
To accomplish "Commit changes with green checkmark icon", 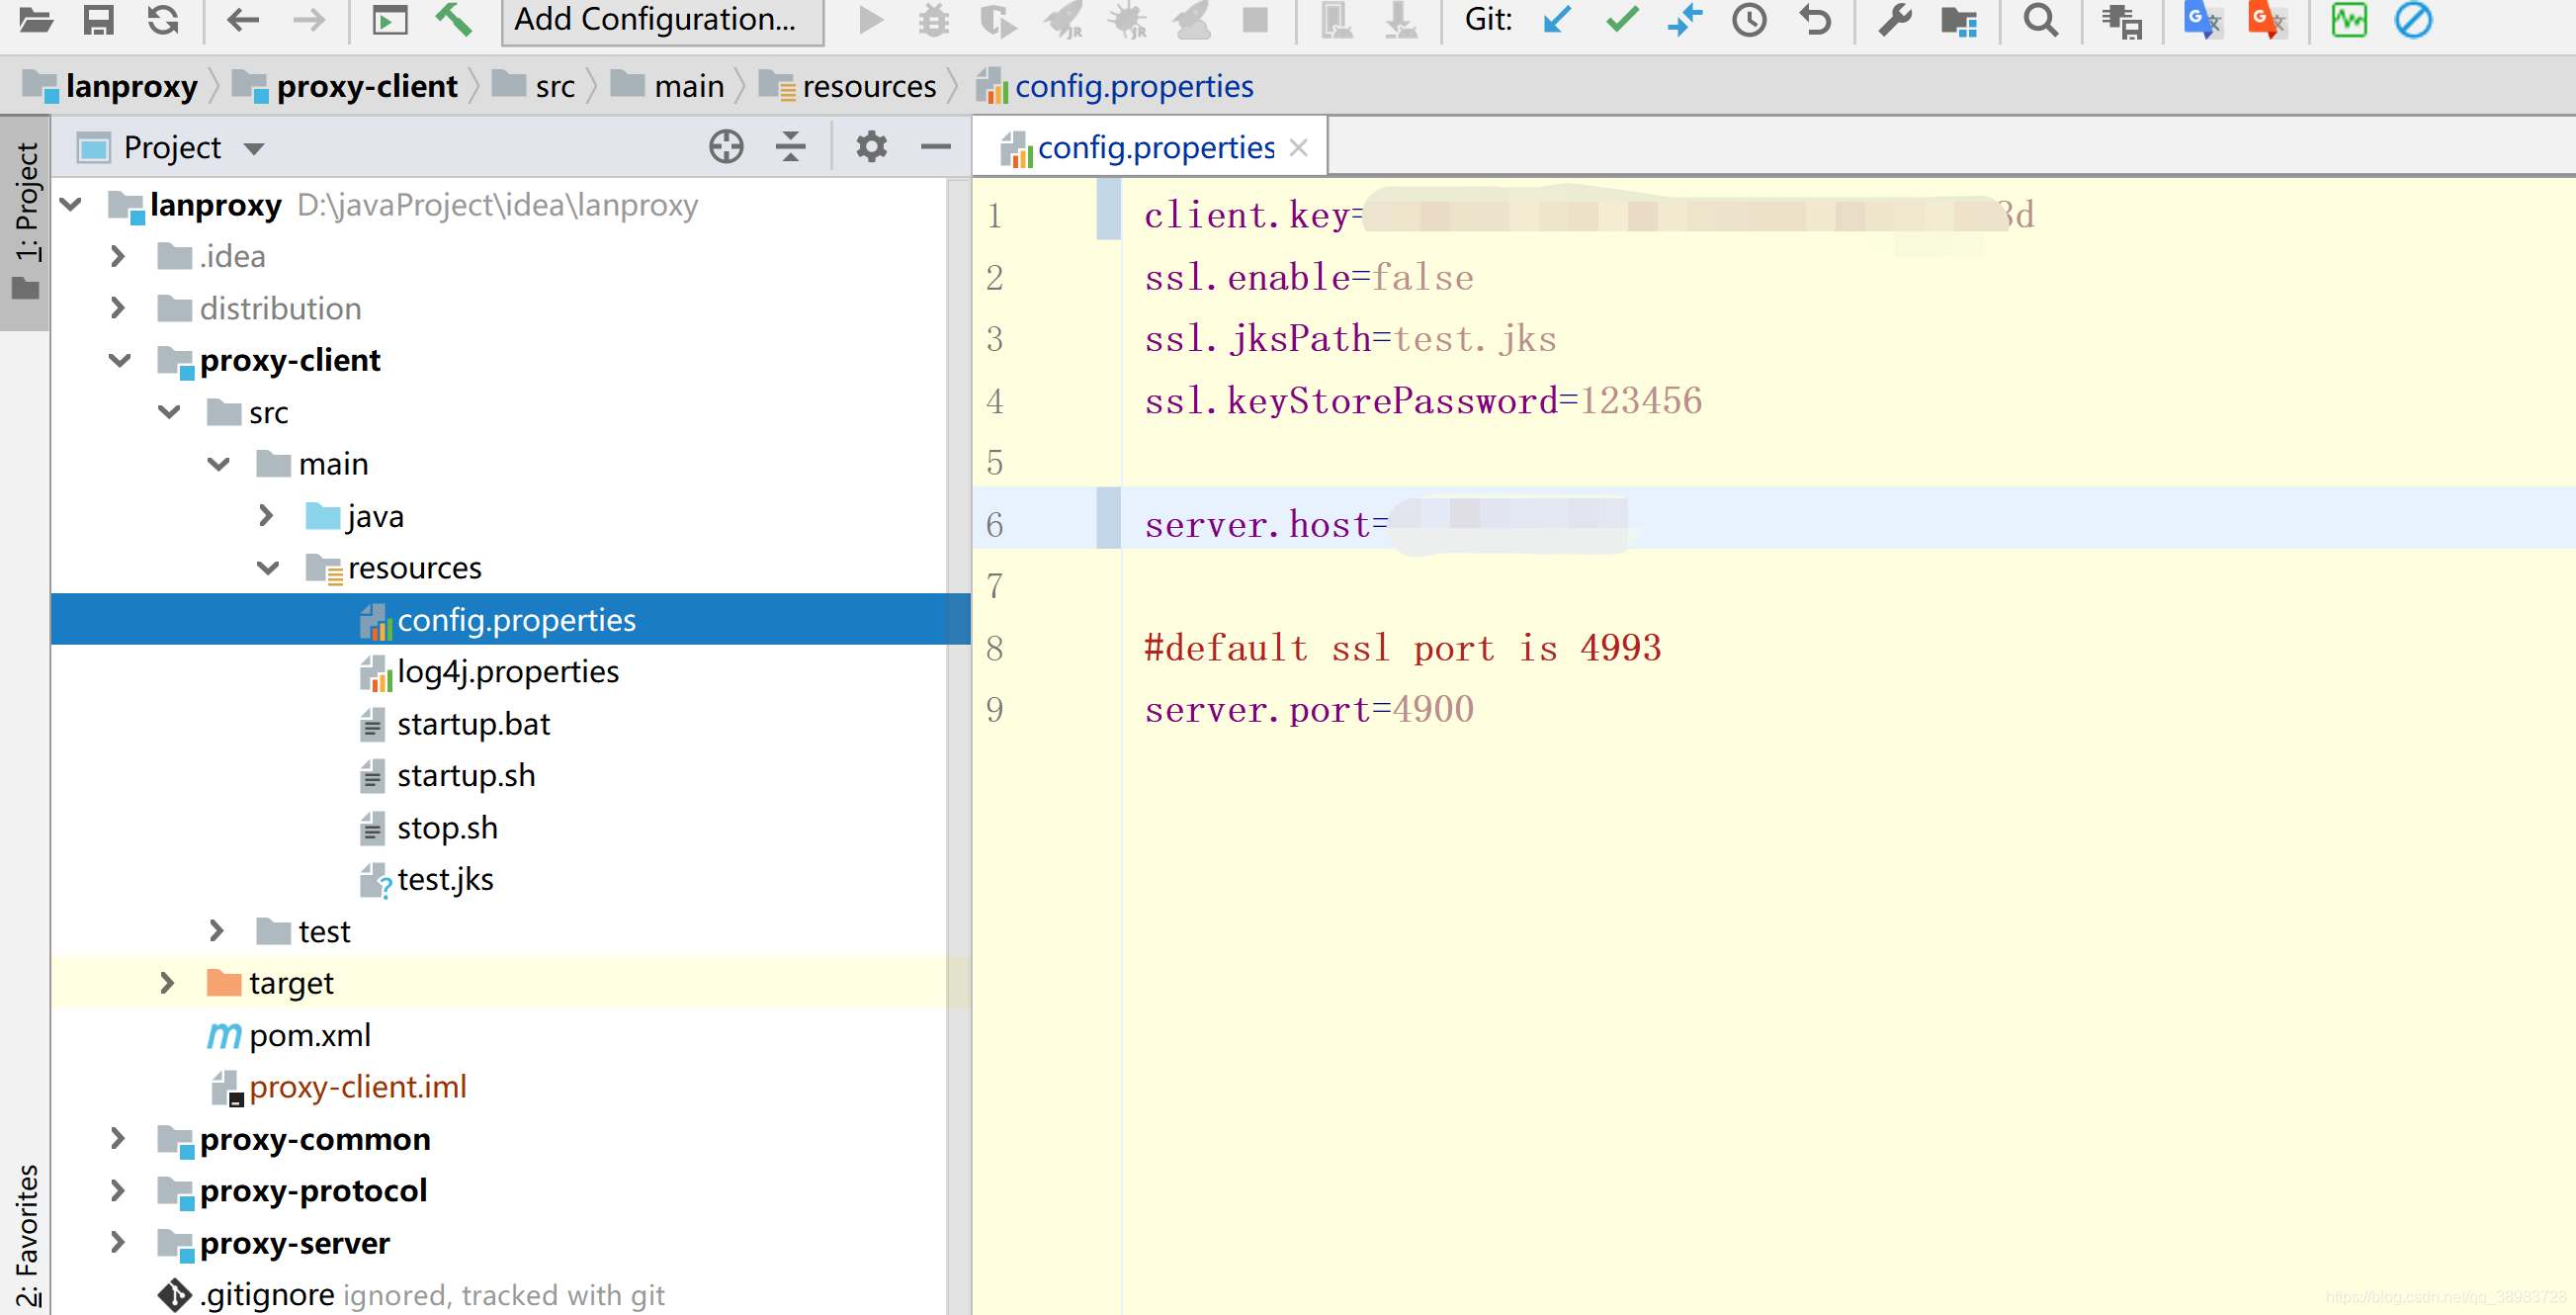I will (1622, 19).
